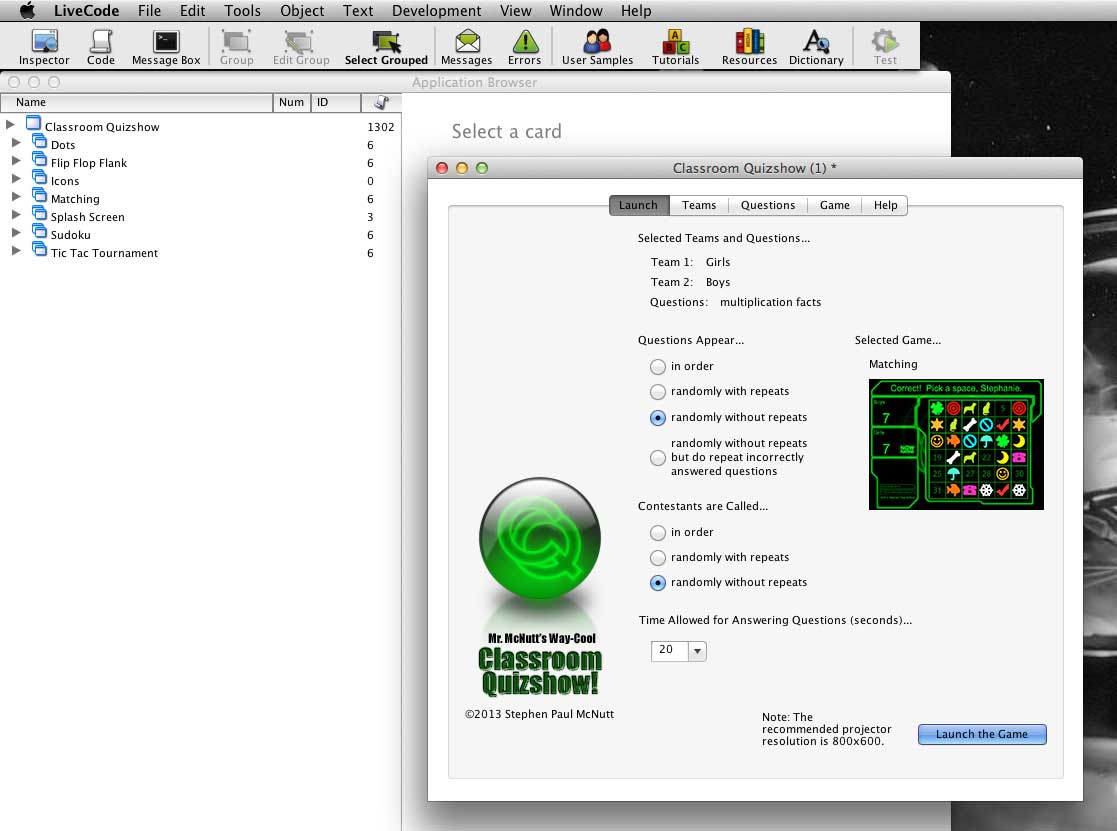This screenshot has width=1117, height=831.
Task: Open the Messages toolbar icon
Action: (466, 46)
